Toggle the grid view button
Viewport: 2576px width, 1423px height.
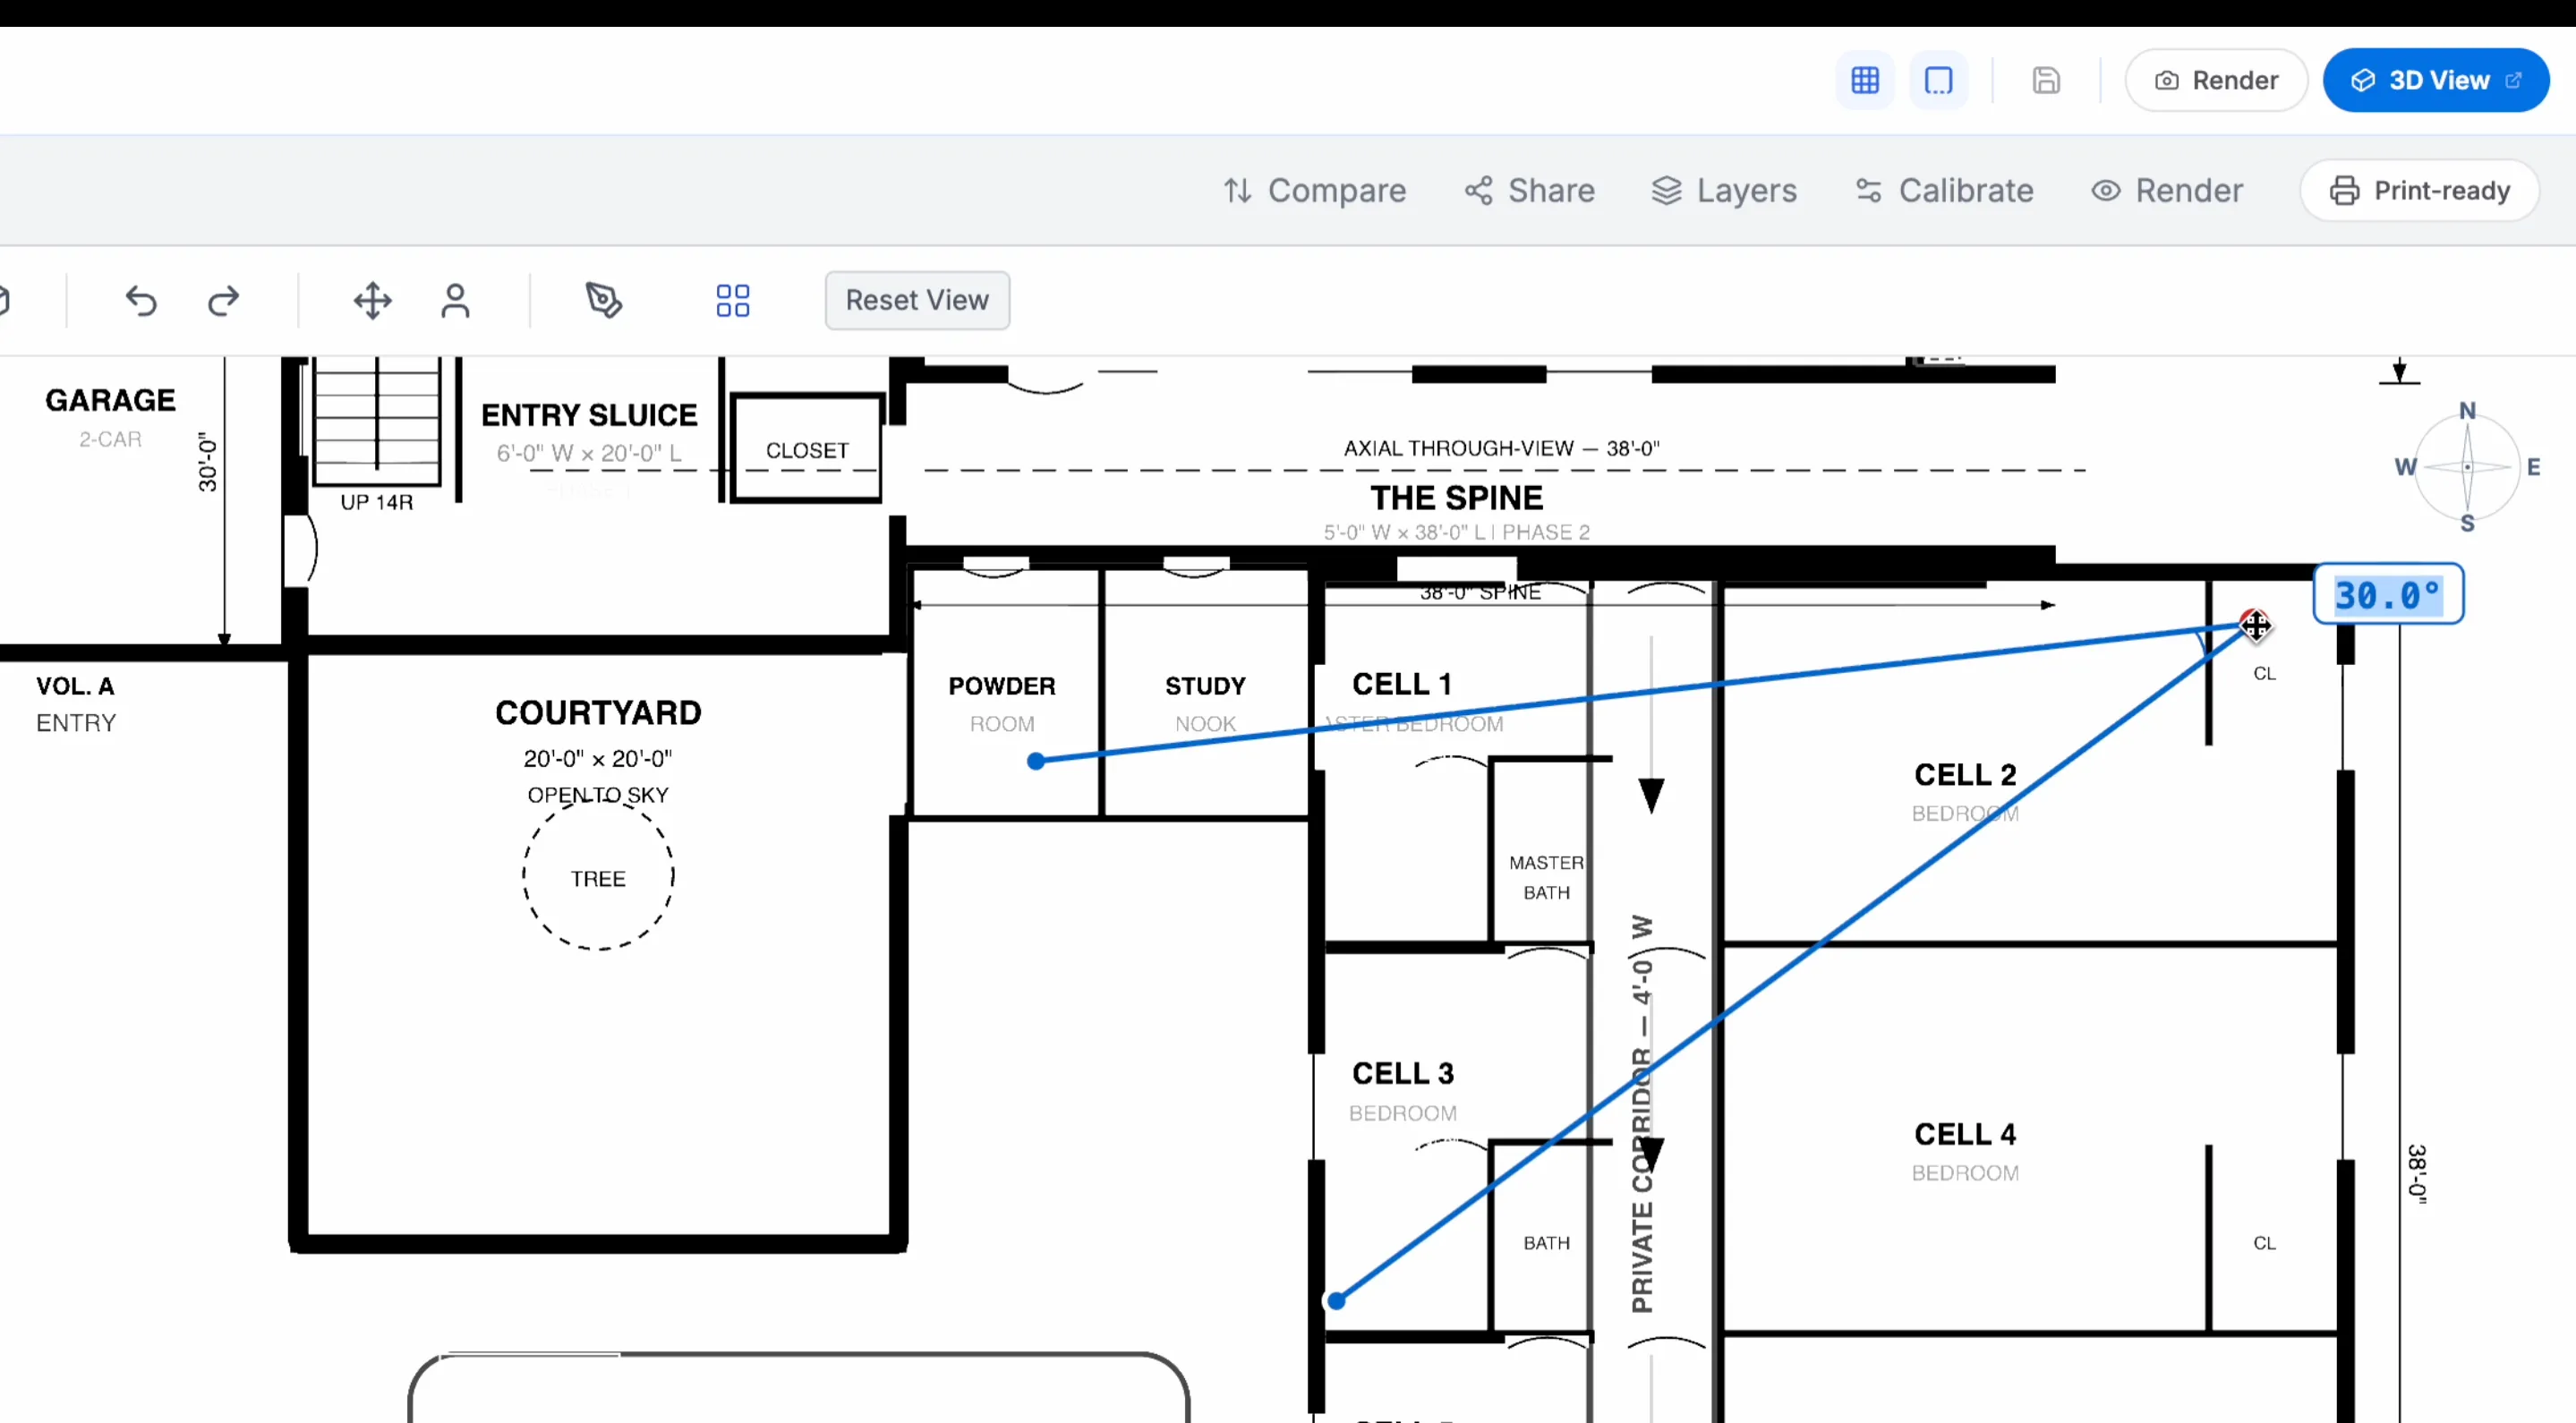pyautogui.click(x=1864, y=80)
